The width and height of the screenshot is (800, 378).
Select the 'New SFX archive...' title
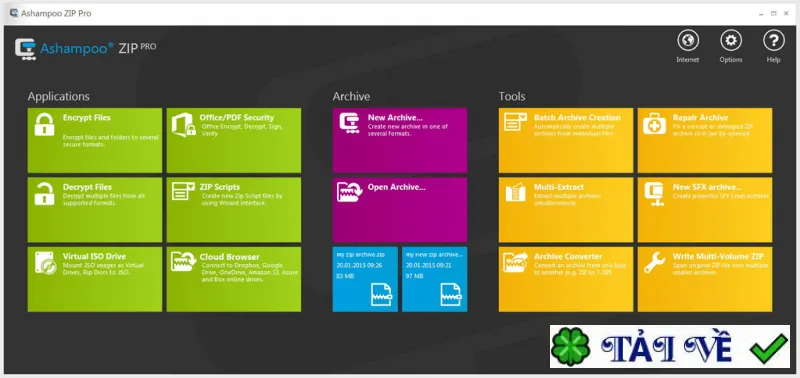707,187
